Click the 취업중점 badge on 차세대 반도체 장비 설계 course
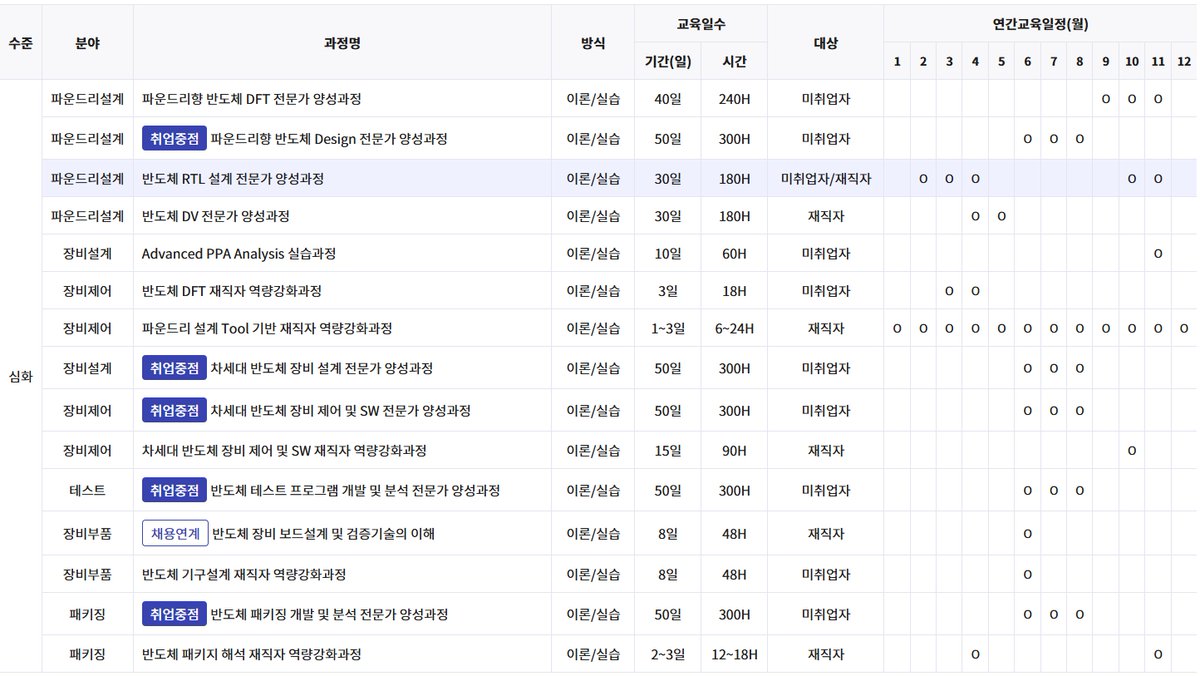This screenshot has width=1200, height=676. (174, 368)
